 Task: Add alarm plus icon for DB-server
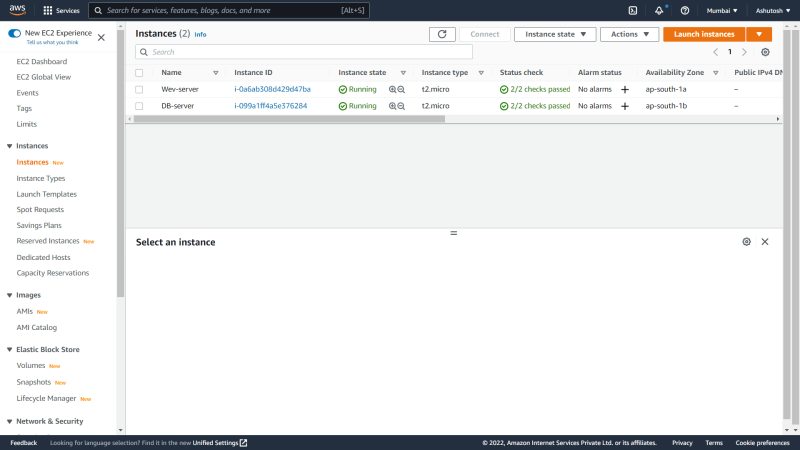point(625,106)
